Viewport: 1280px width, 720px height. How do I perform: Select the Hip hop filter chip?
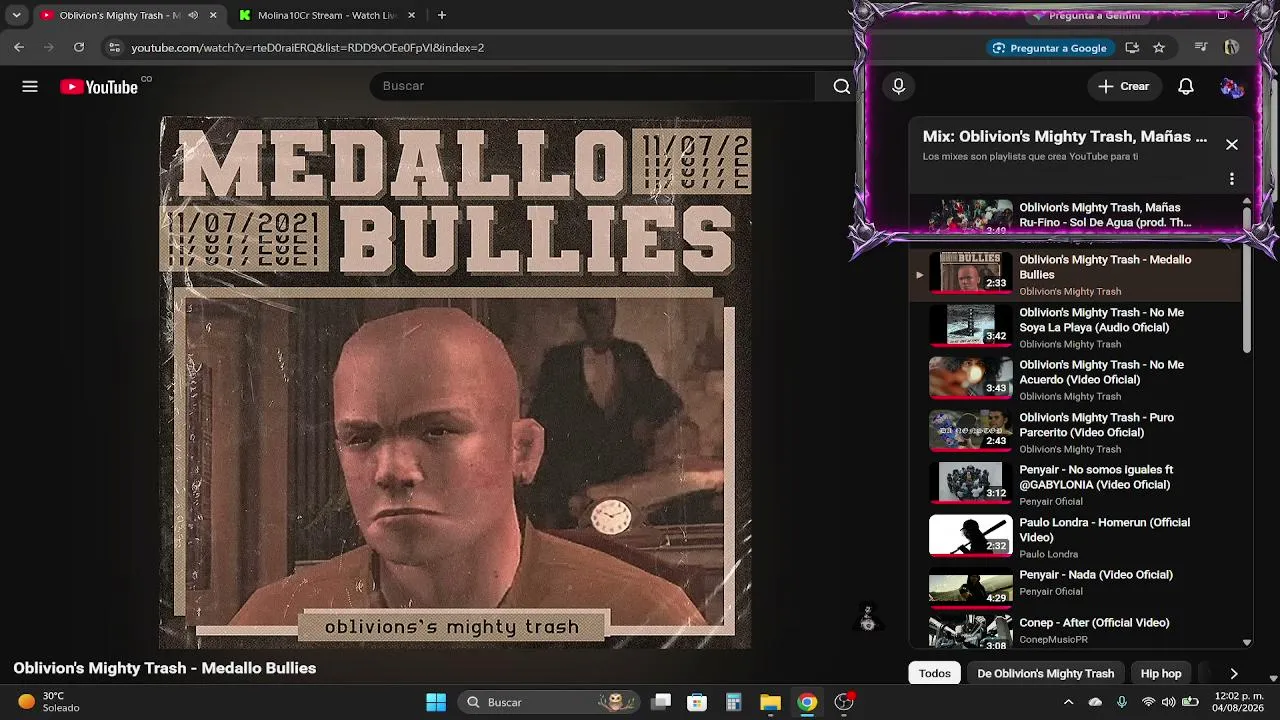(1161, 674)
